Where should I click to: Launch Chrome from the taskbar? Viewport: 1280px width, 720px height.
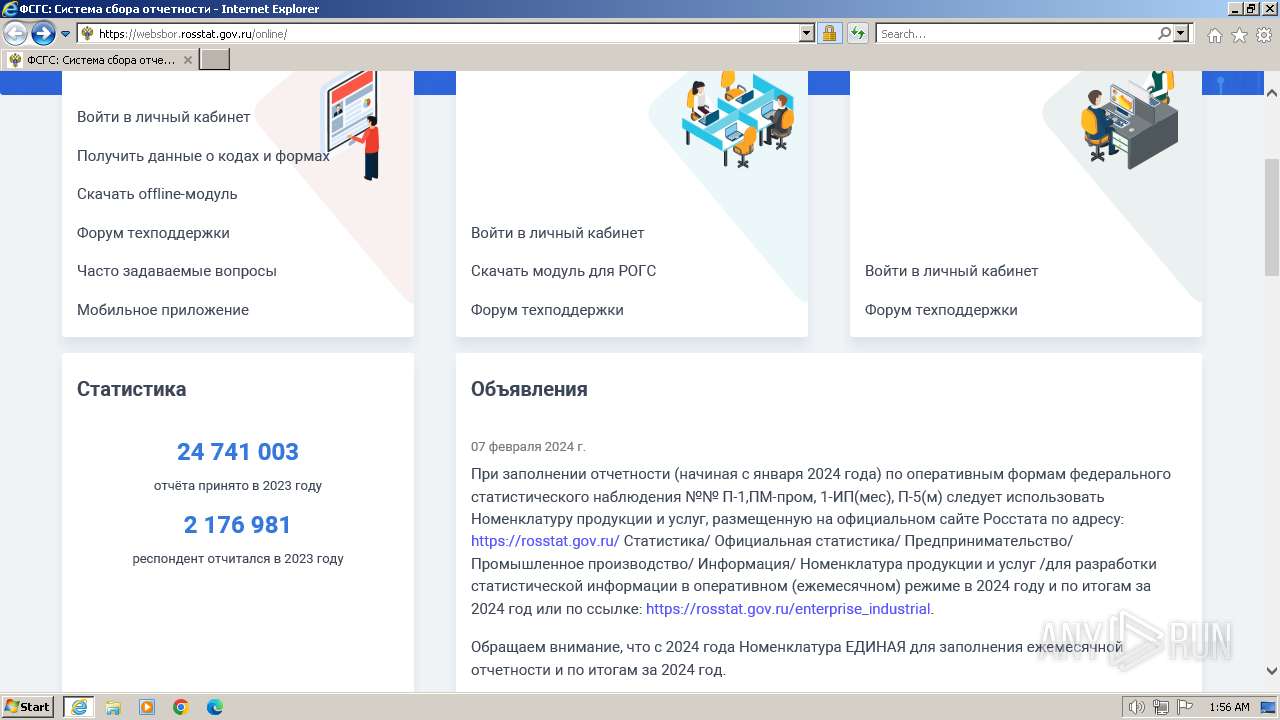tap(181, 707)
